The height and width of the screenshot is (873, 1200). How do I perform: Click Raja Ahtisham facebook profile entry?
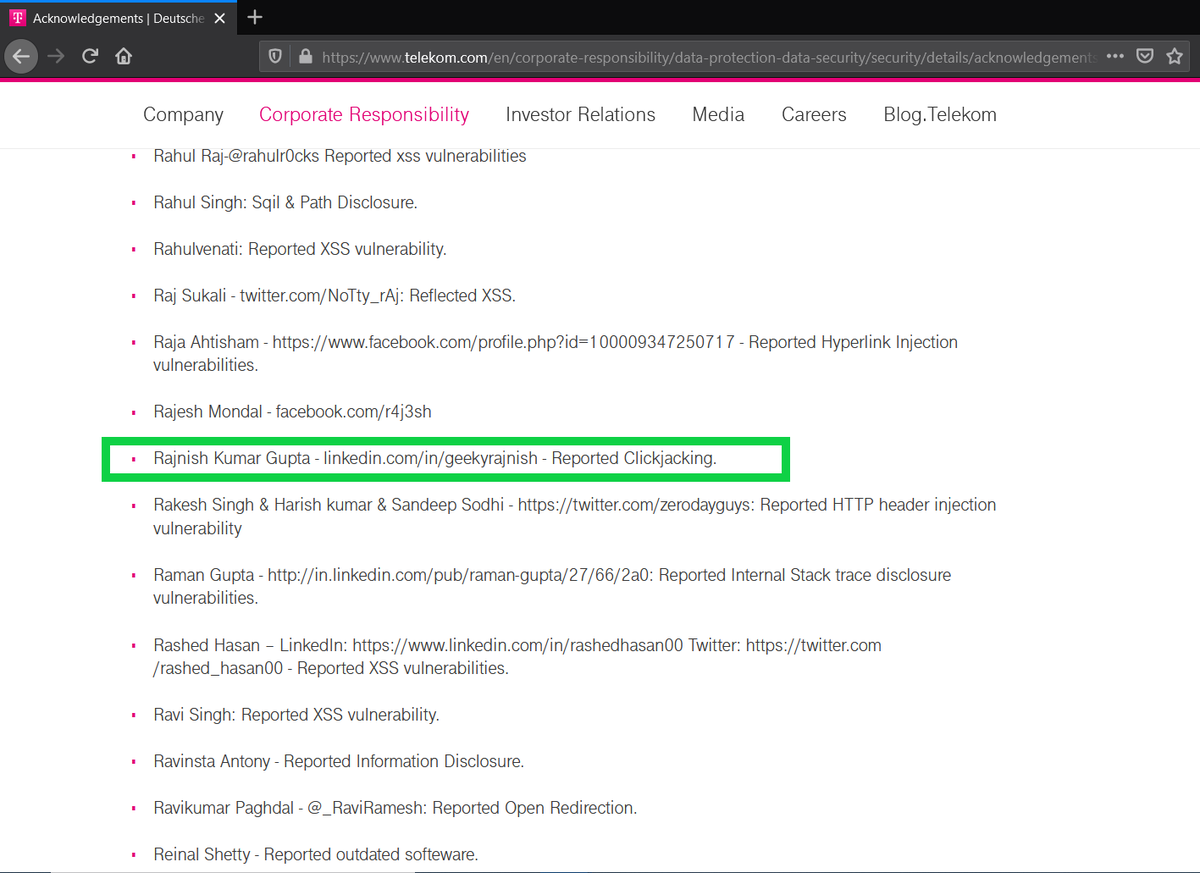[x=555, y=353]
